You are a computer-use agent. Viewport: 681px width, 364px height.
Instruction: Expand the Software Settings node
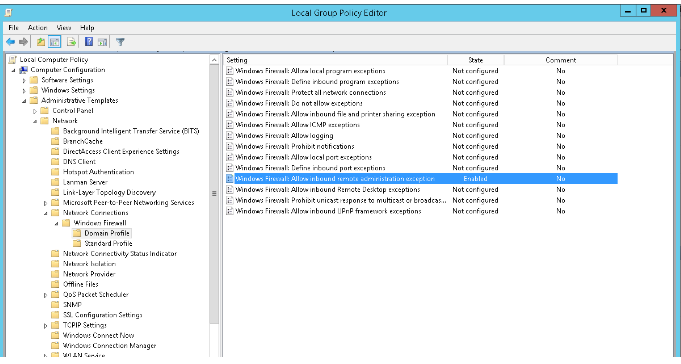coord(24,80)
